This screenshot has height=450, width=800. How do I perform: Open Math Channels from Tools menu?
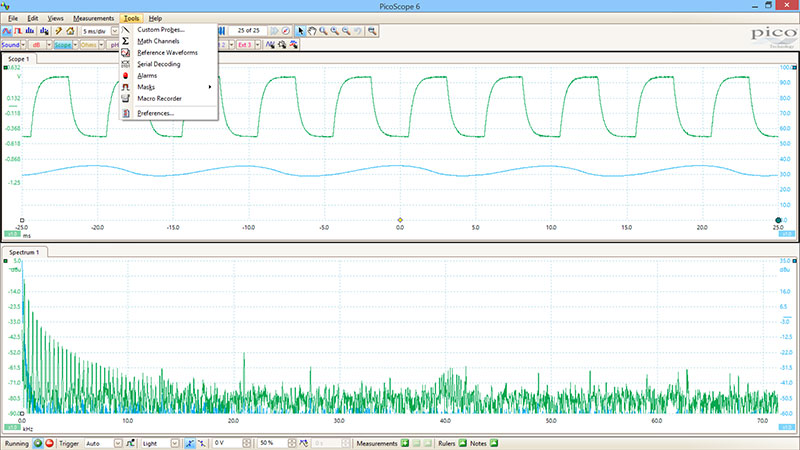158,41
